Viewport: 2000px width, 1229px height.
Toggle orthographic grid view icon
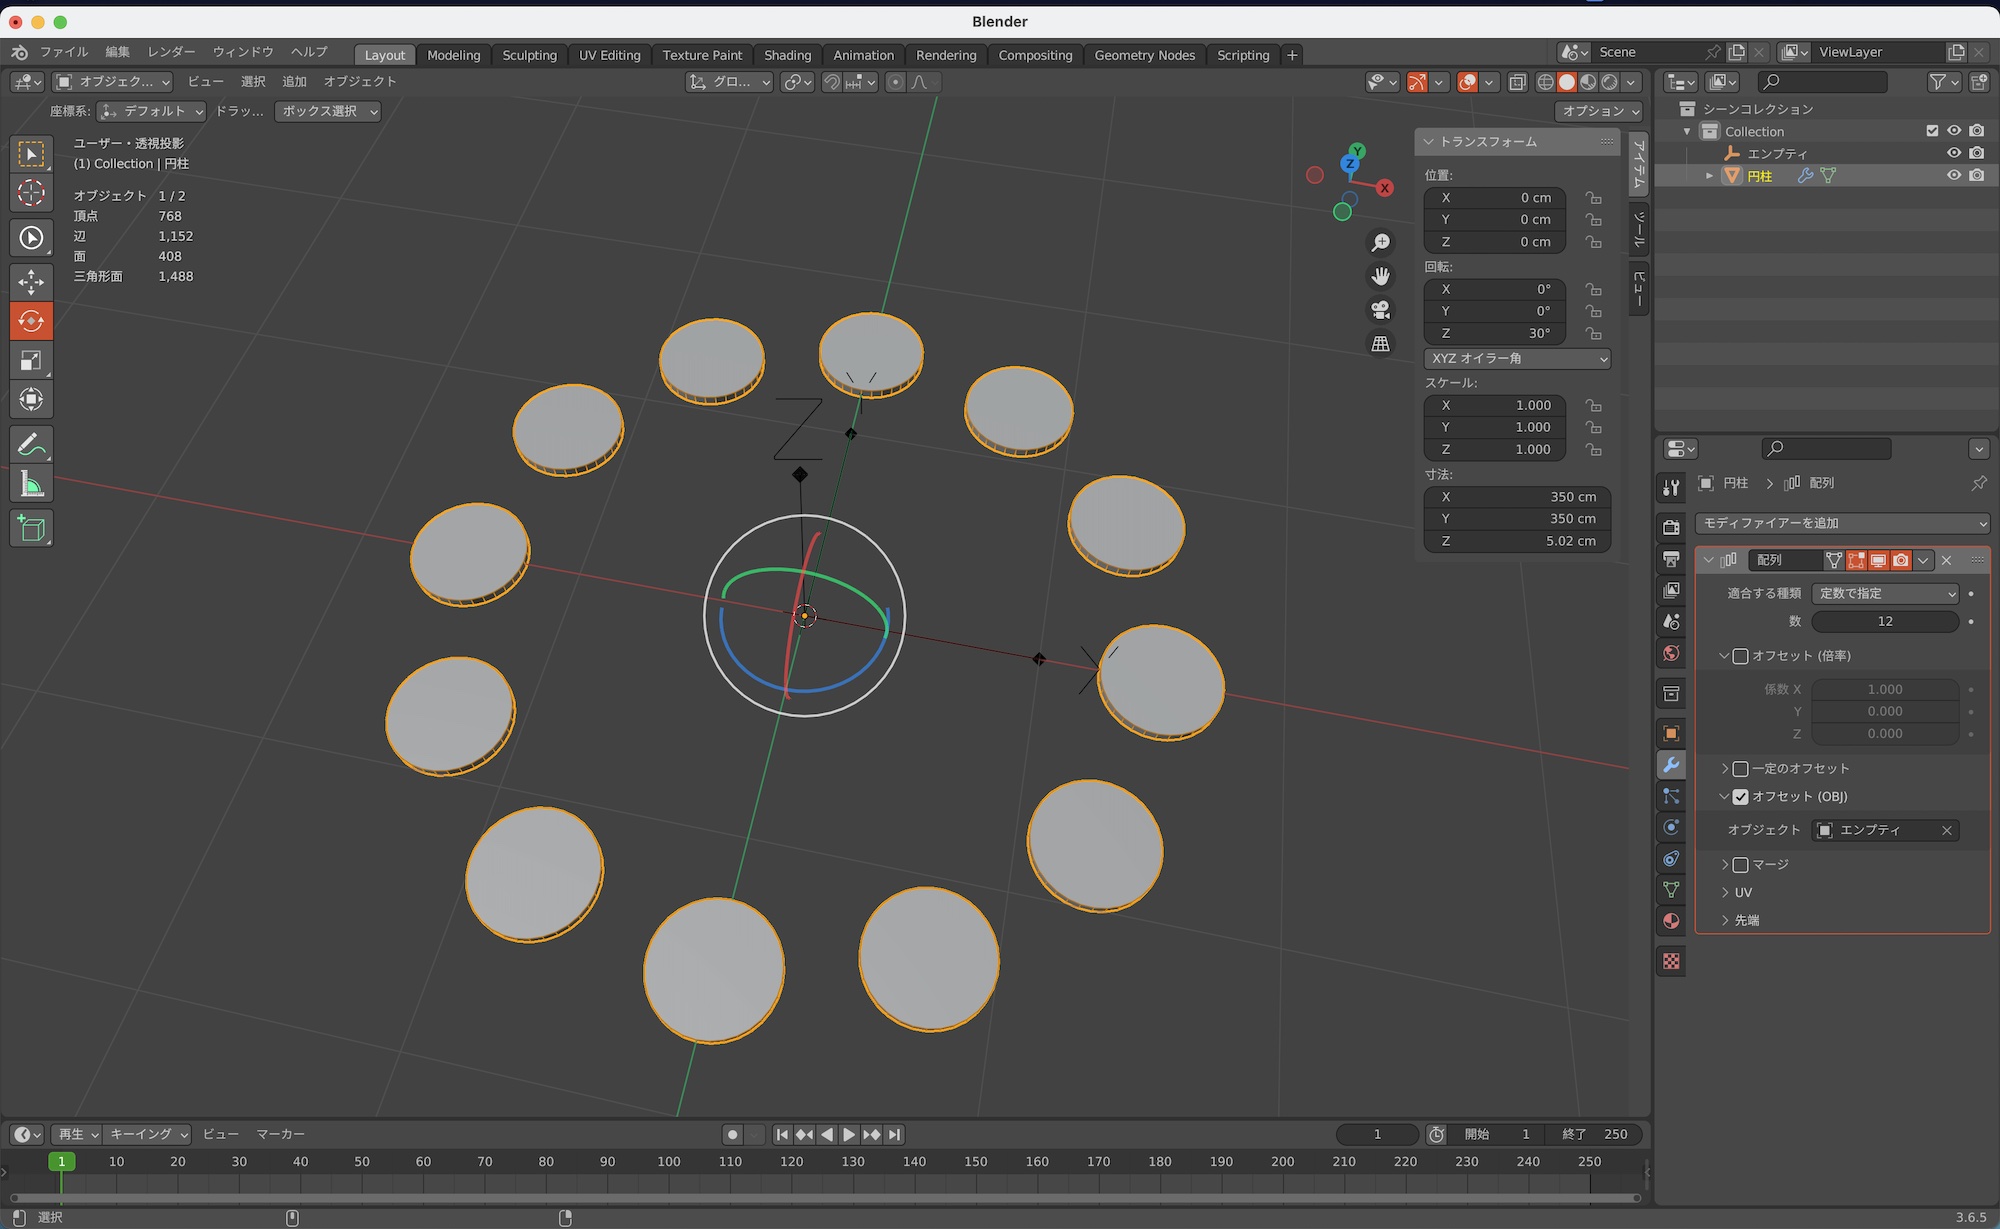coord(1381,344)
